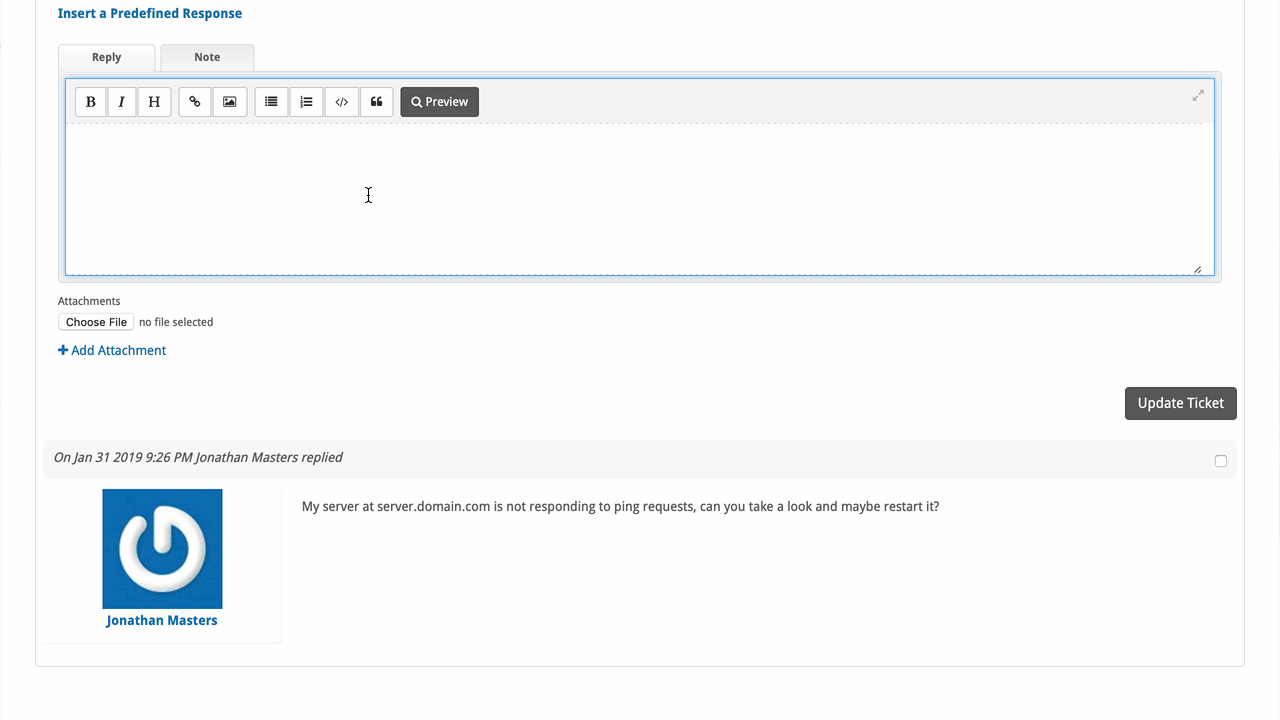Expand editor to fullscreen

tap(1198, 96)
